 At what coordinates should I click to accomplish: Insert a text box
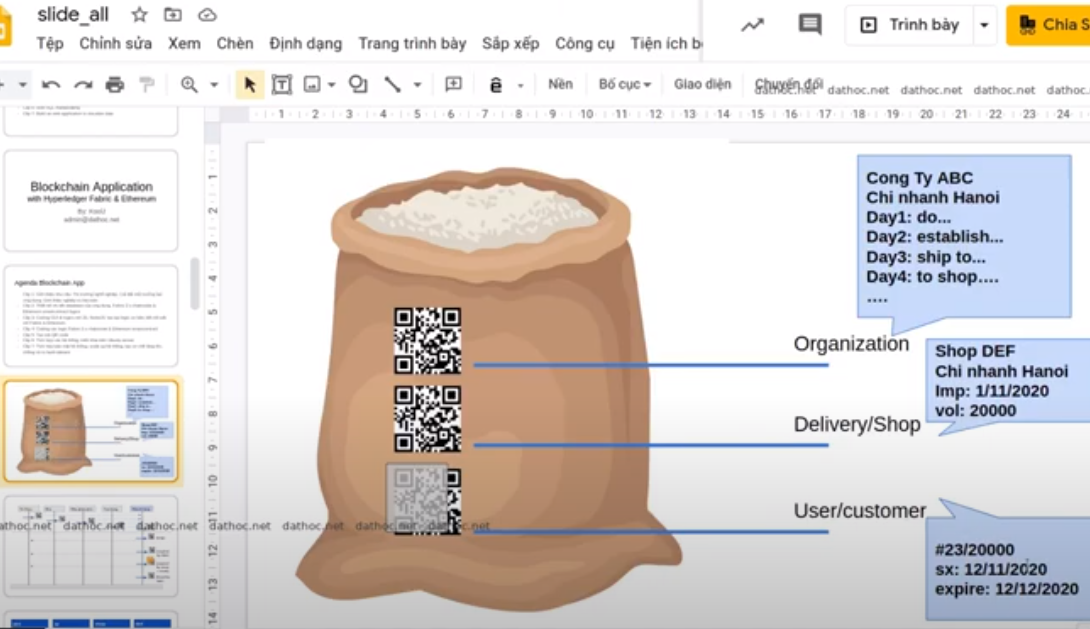(x=282, y=85)
